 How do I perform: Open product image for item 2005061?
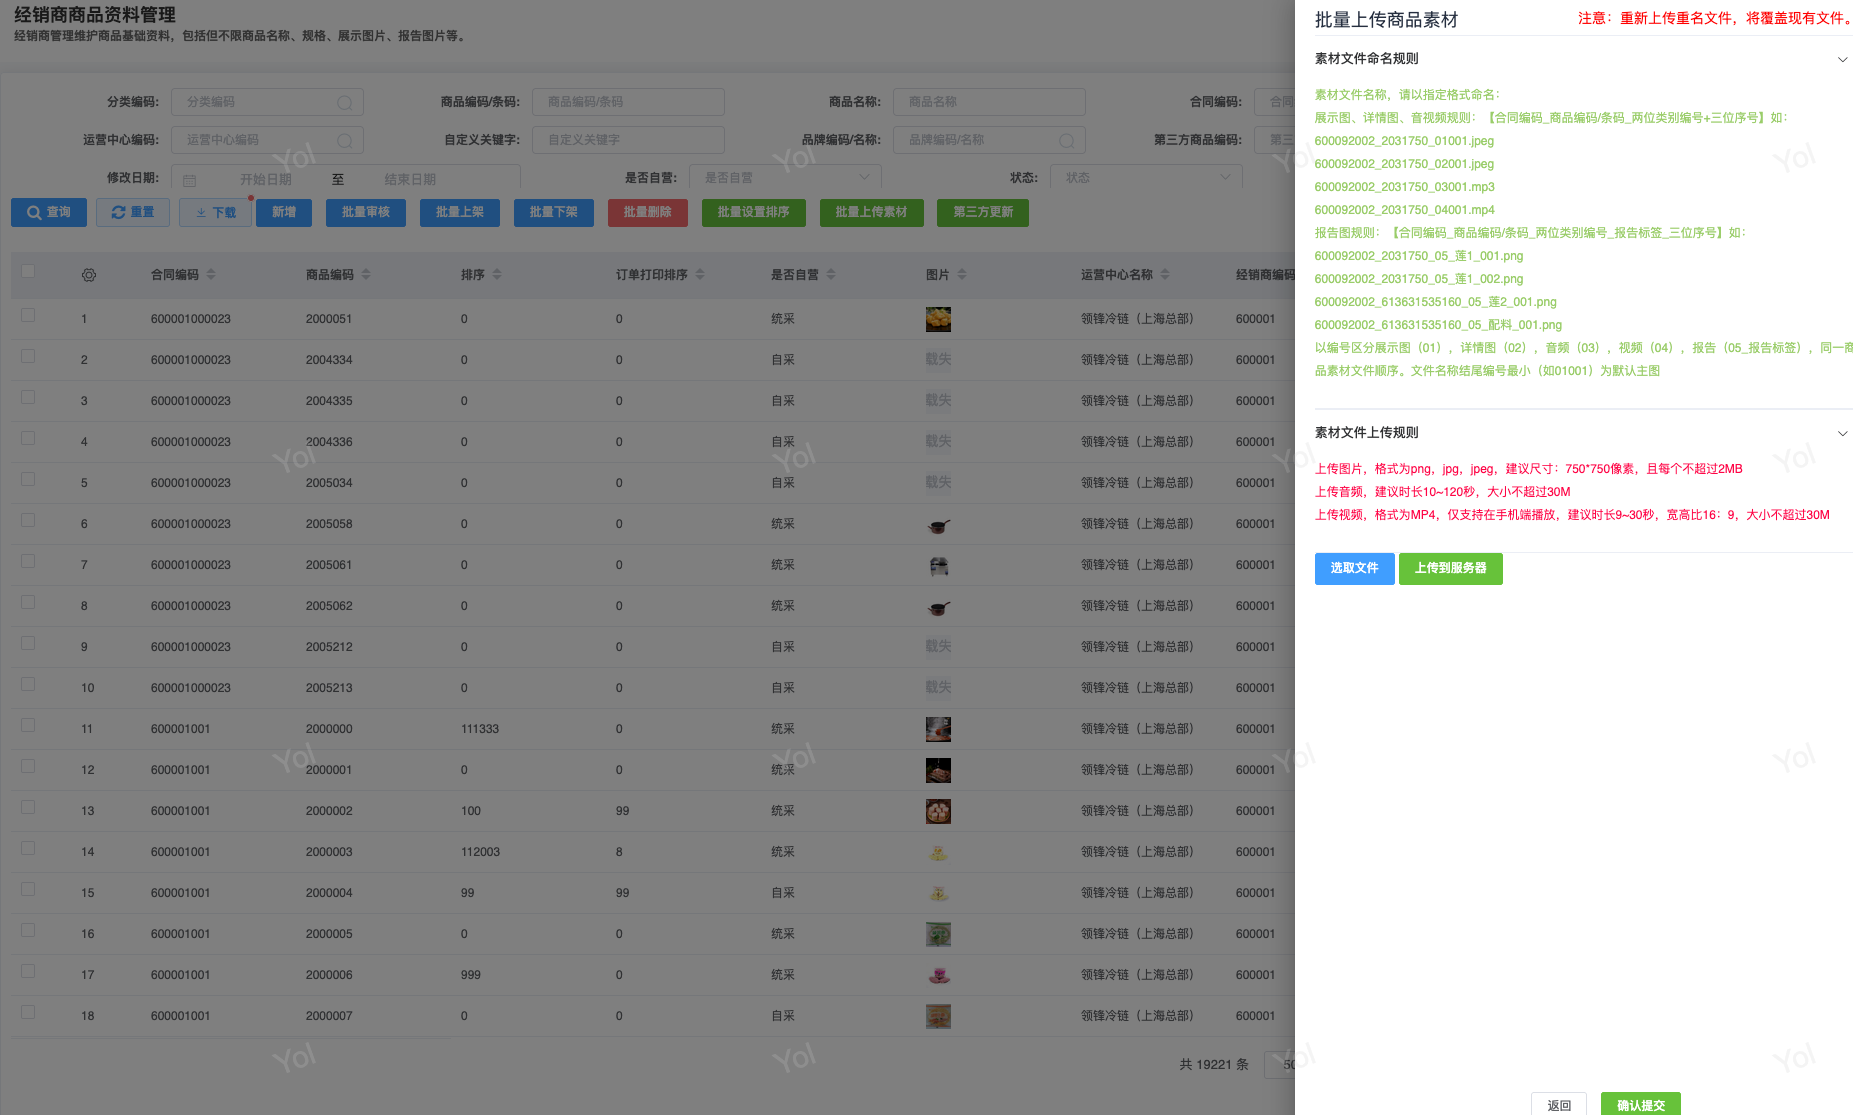[938, 565]
